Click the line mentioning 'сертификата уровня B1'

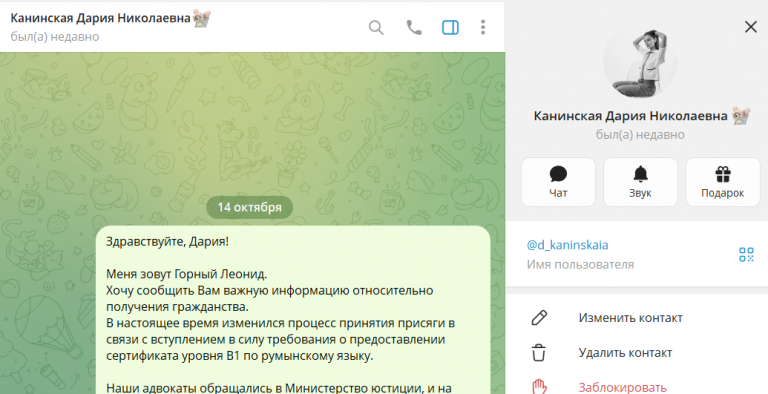(240, 356)
